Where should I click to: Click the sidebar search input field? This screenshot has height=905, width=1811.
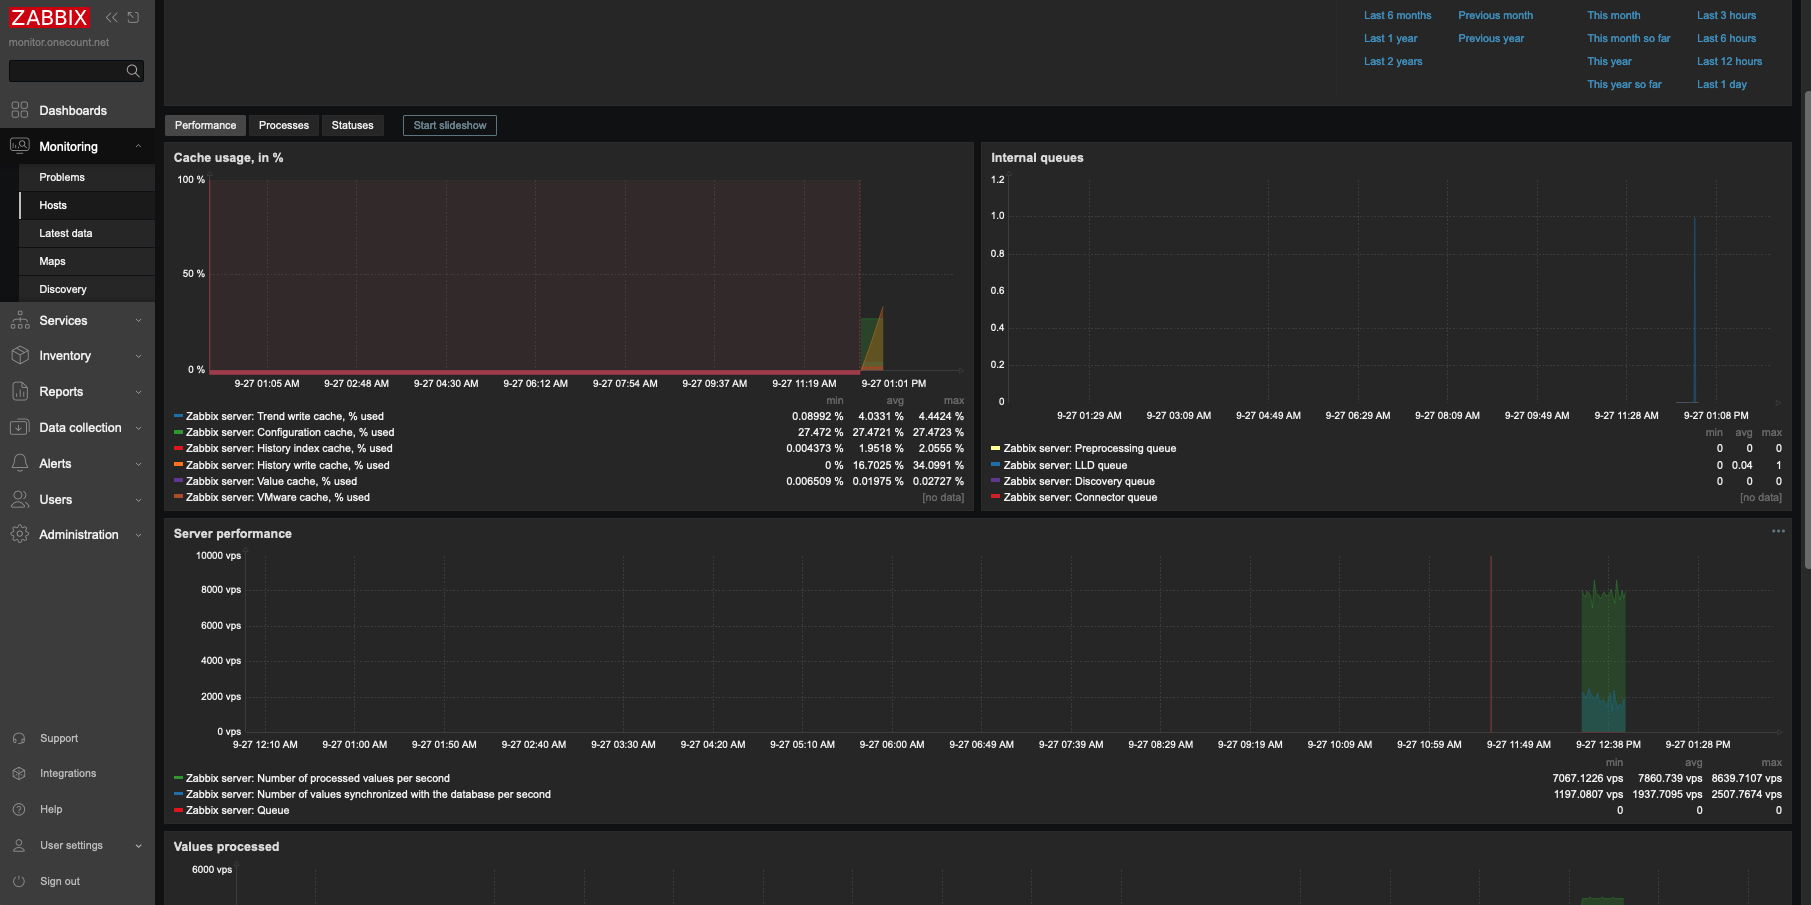(66, 71)
